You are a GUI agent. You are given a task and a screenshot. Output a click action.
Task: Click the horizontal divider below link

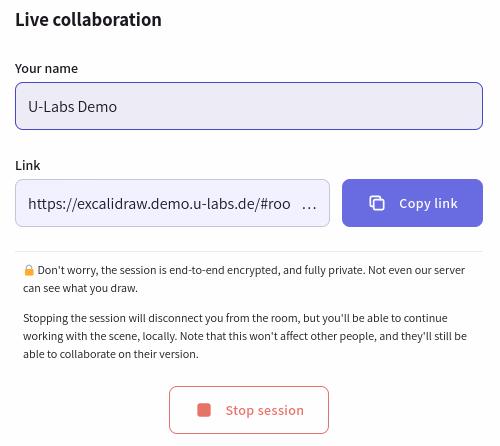(249, 251)
